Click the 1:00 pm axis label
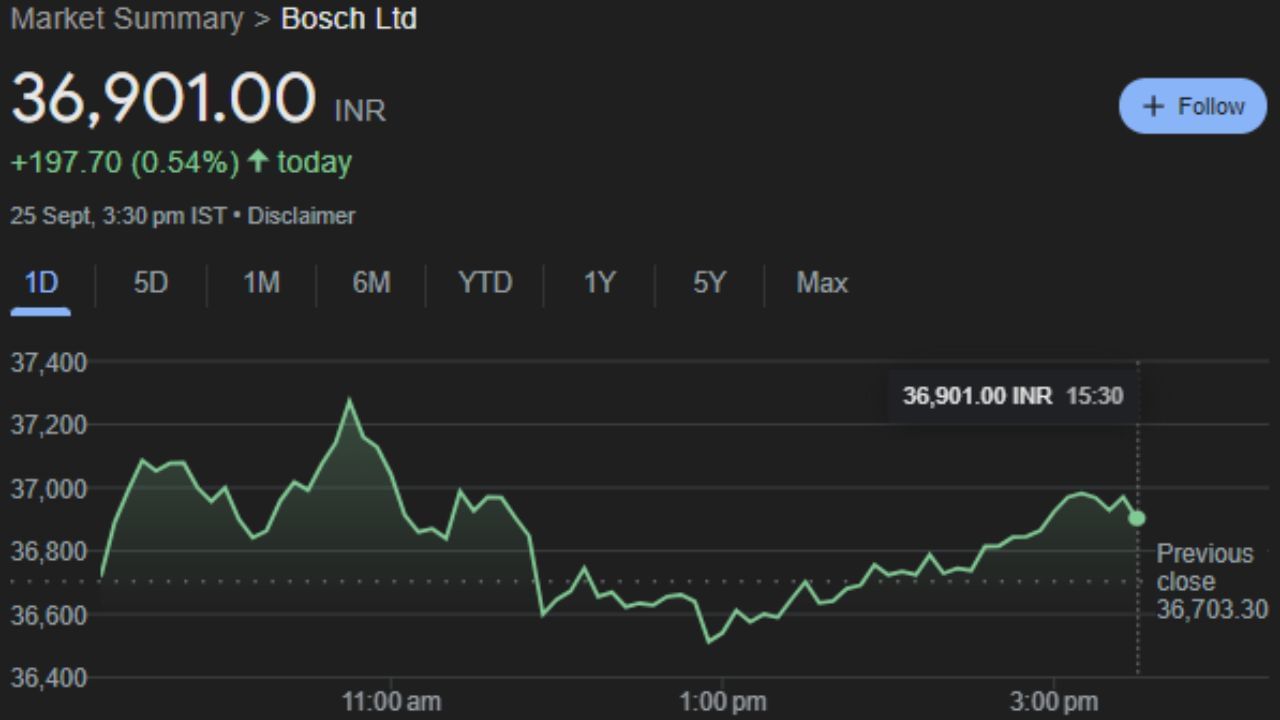Viewport: 1280px width, 720px height. point(723,702)
